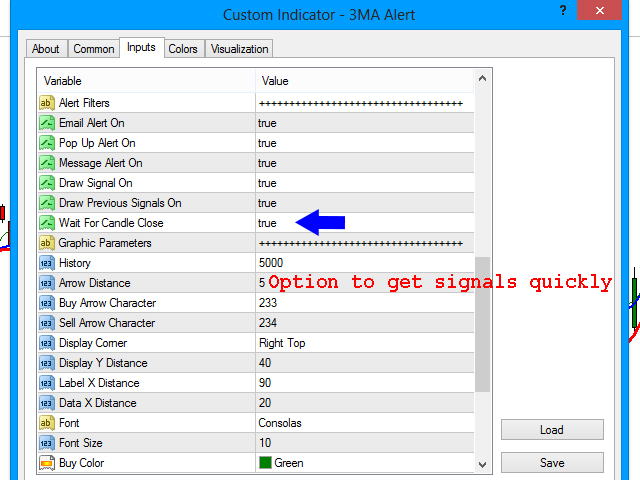The width and height of the screenshot is (640, 480).
Task: Open the dialog help question mark
Action: [563, 10]
